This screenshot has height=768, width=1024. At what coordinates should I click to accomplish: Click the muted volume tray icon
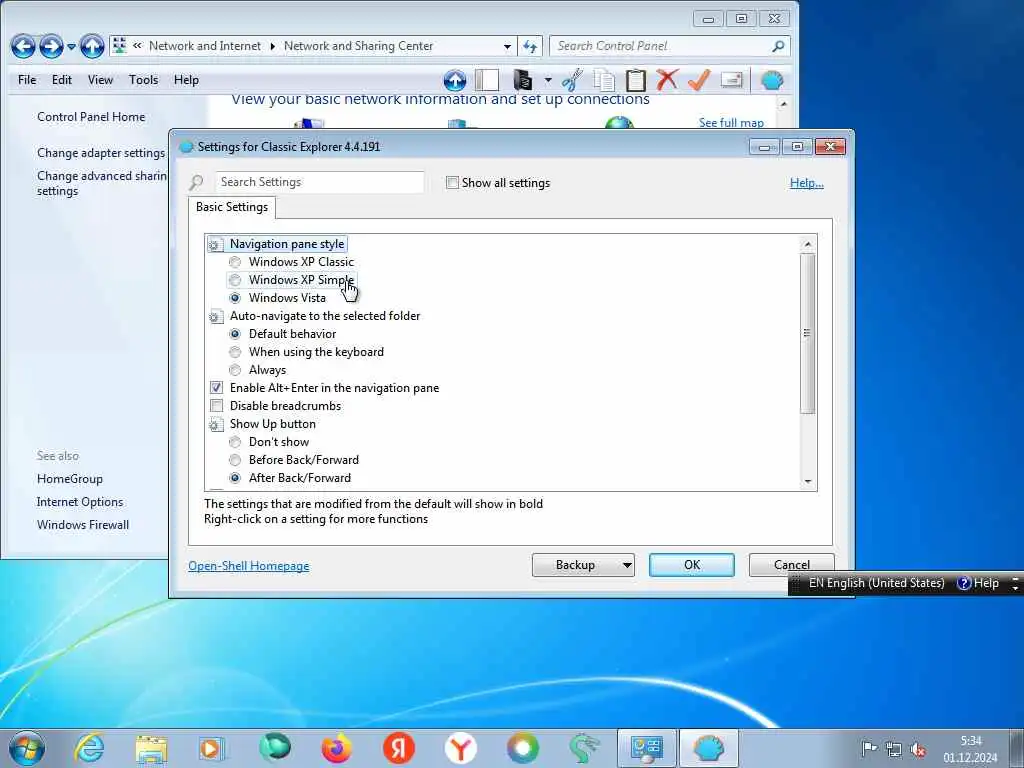tap(918, 749)
